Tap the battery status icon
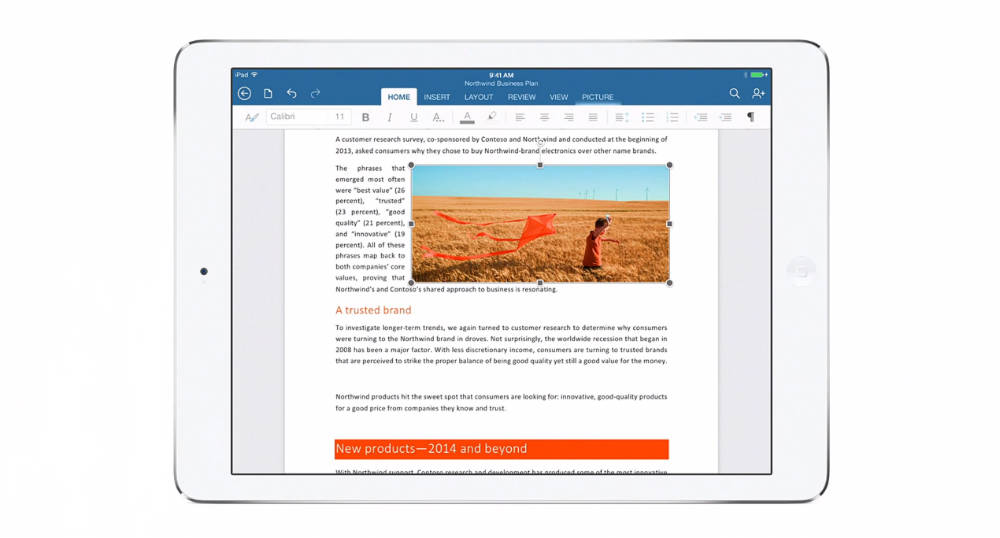1000x538 pixels. [758, 75]
